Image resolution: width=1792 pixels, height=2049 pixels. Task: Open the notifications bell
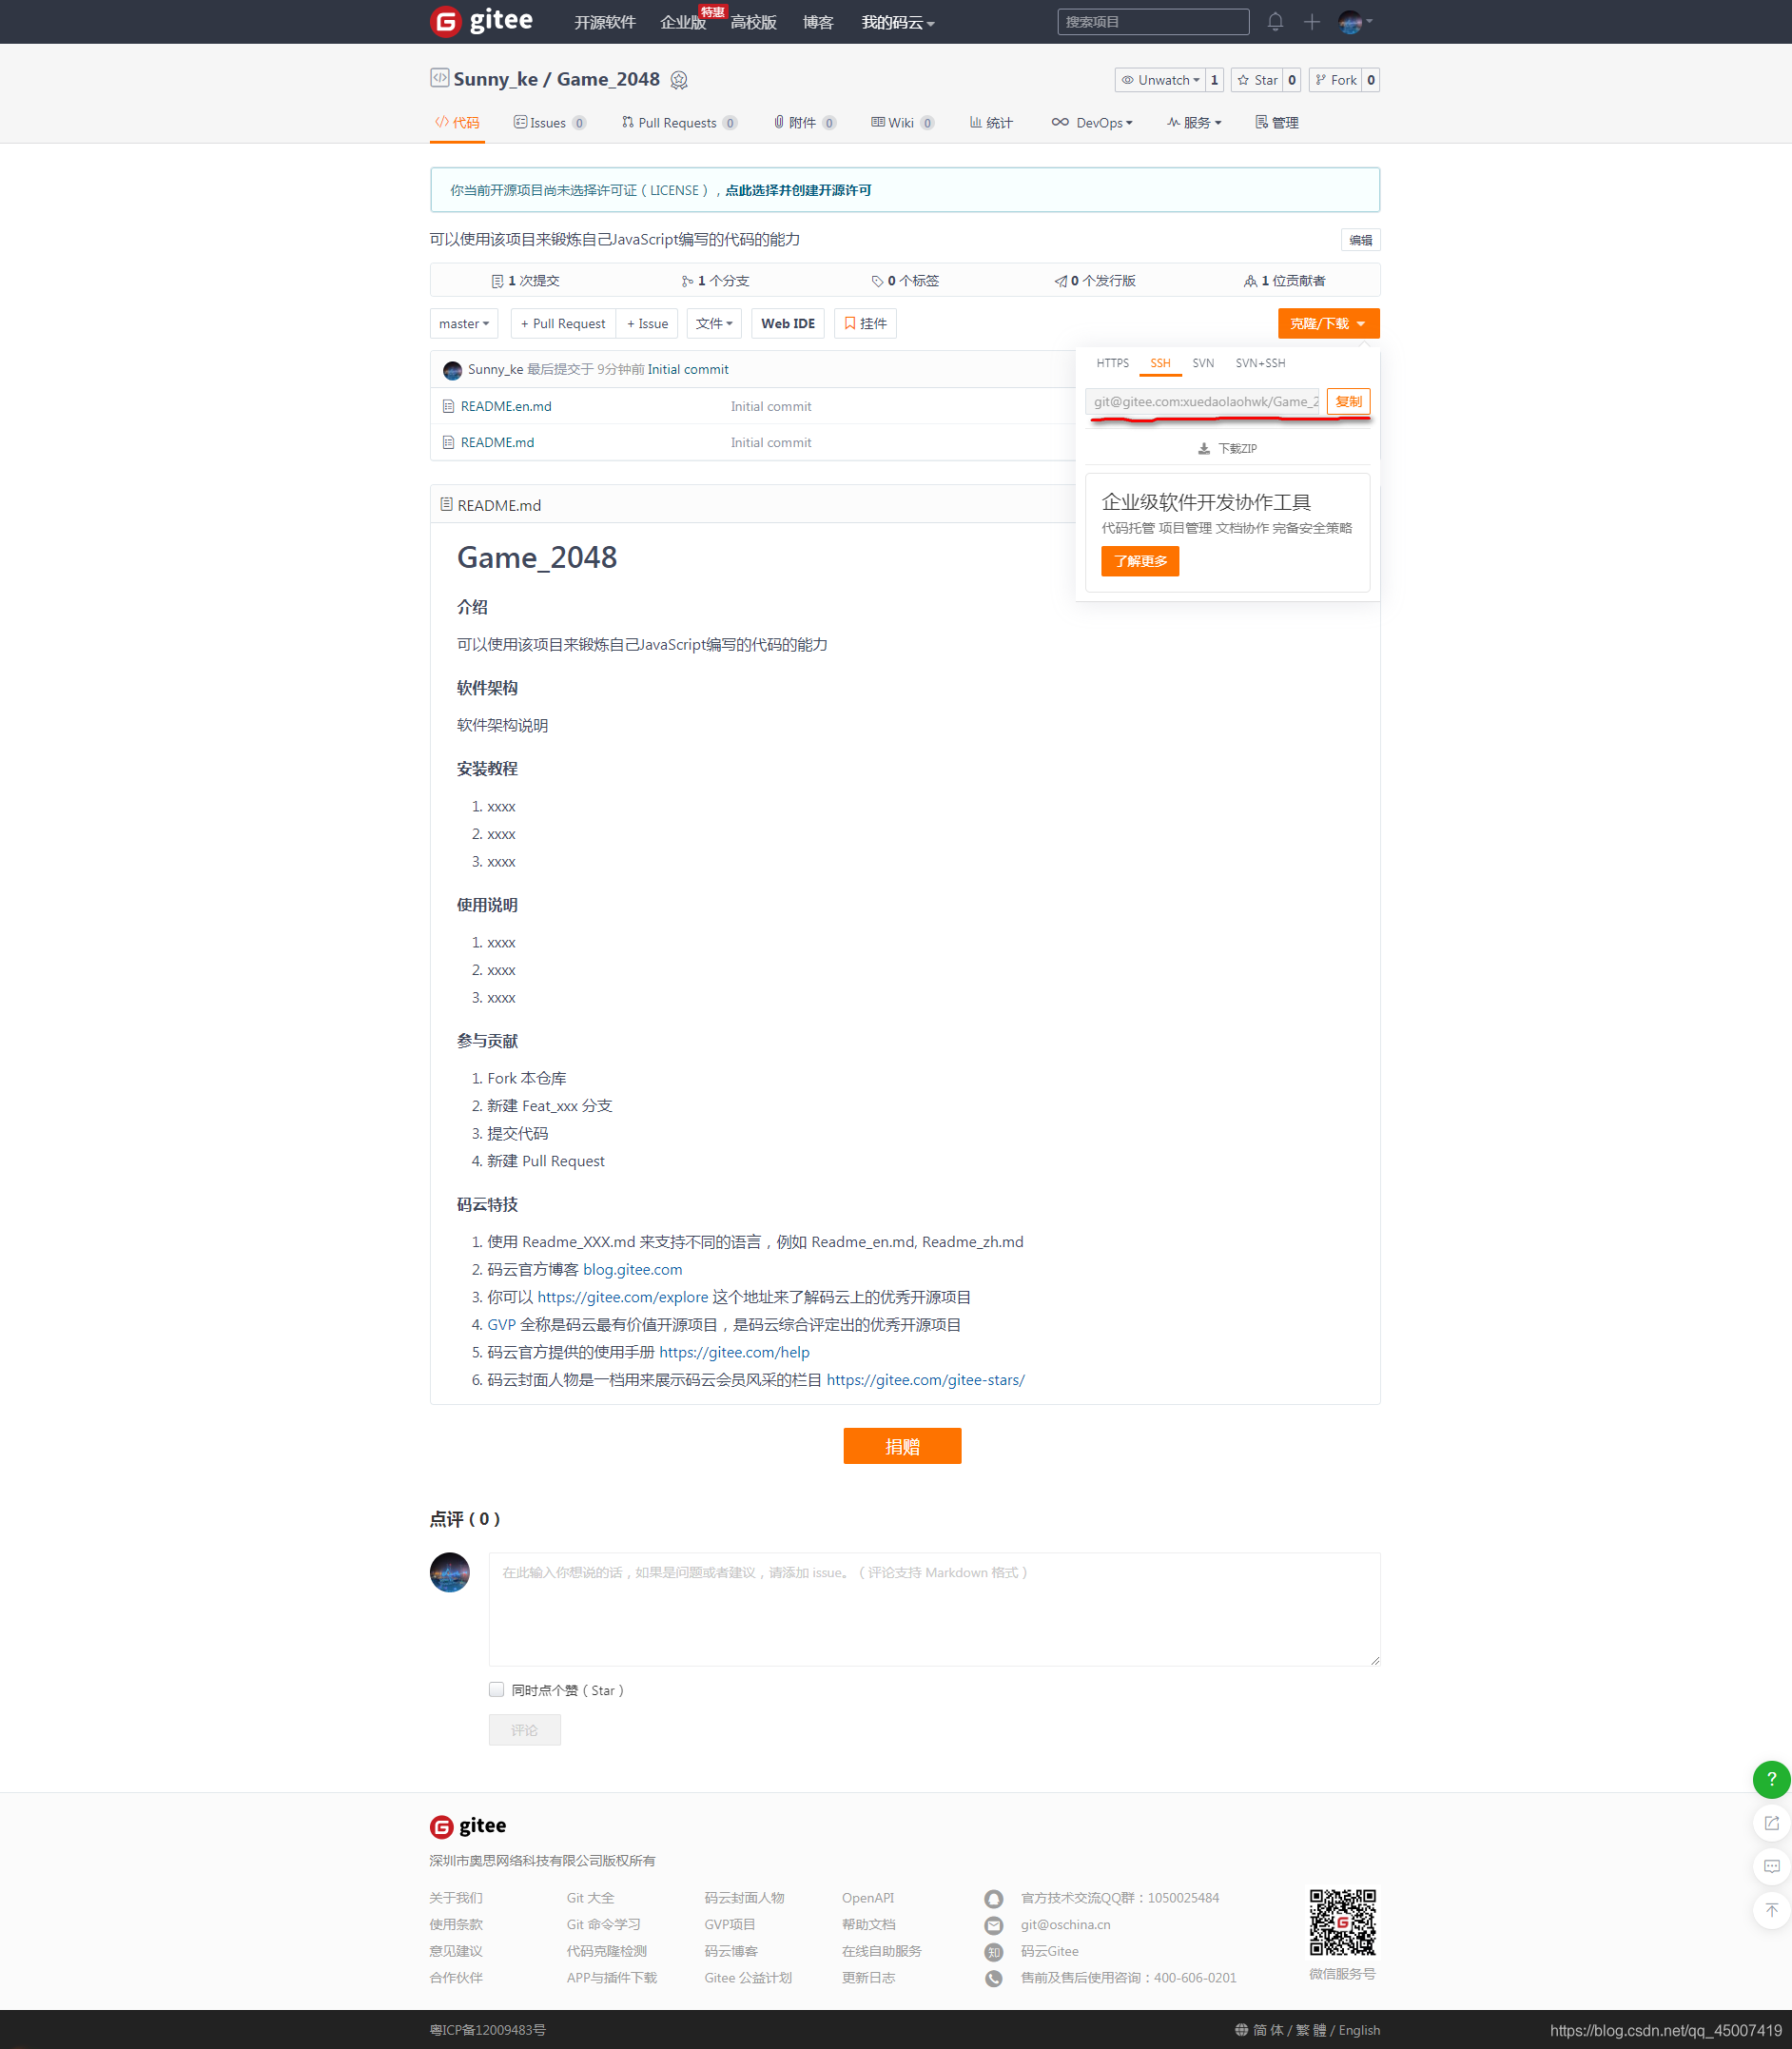[1275, 21]
